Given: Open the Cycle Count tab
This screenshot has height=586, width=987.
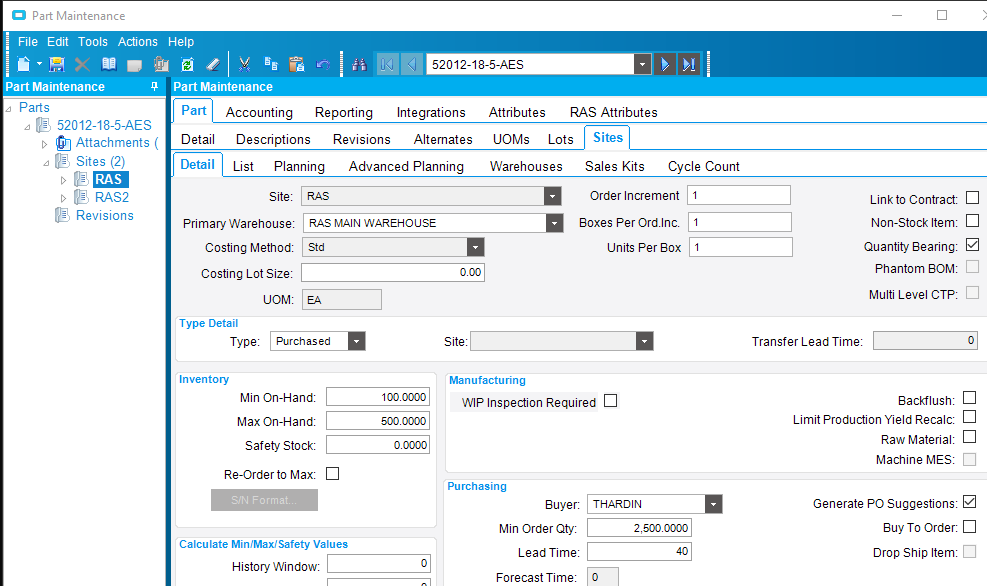Looking at the screenshot, I should point(704,166).
